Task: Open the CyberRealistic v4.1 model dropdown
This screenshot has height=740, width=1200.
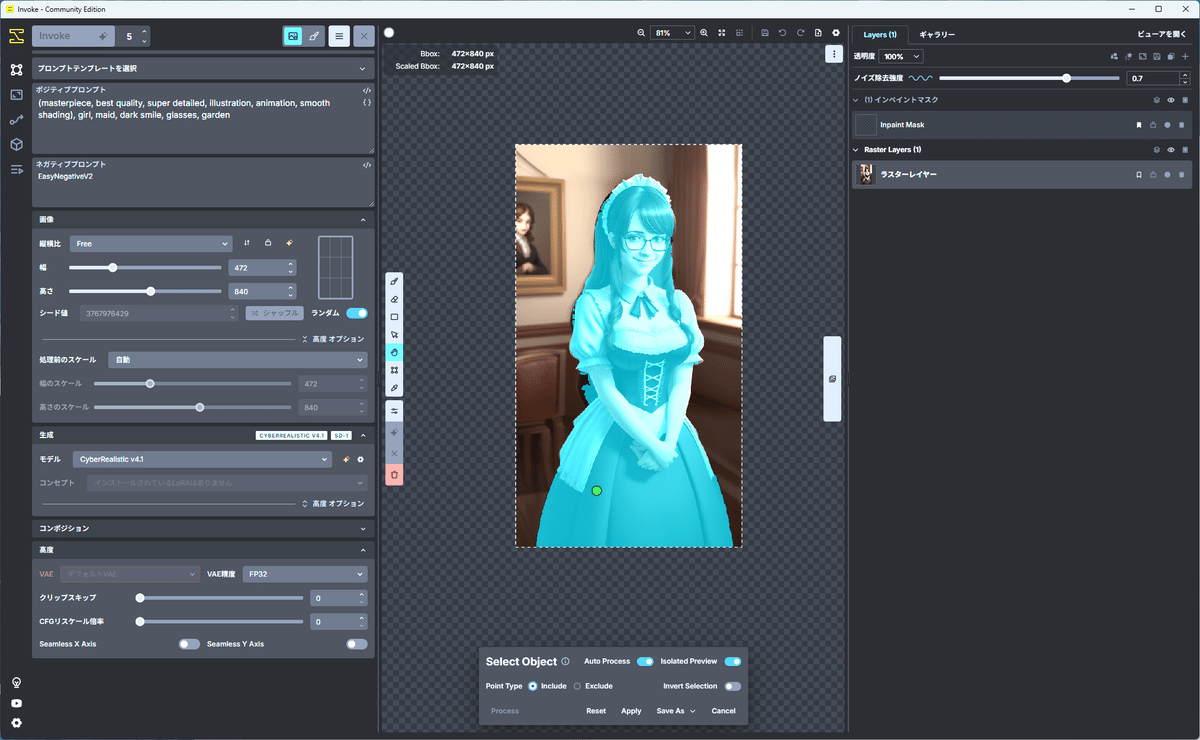Action: (201, 460)
